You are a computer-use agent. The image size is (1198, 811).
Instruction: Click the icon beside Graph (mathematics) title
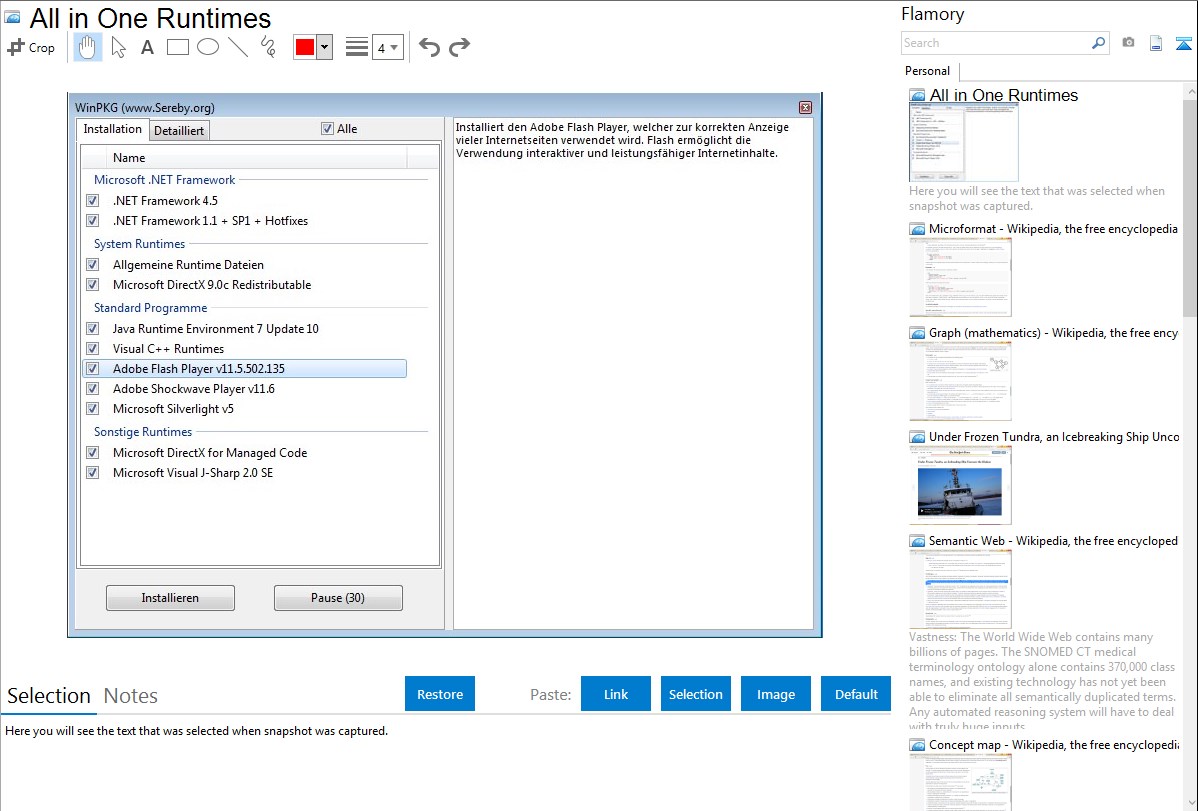(x=917, y=333)
